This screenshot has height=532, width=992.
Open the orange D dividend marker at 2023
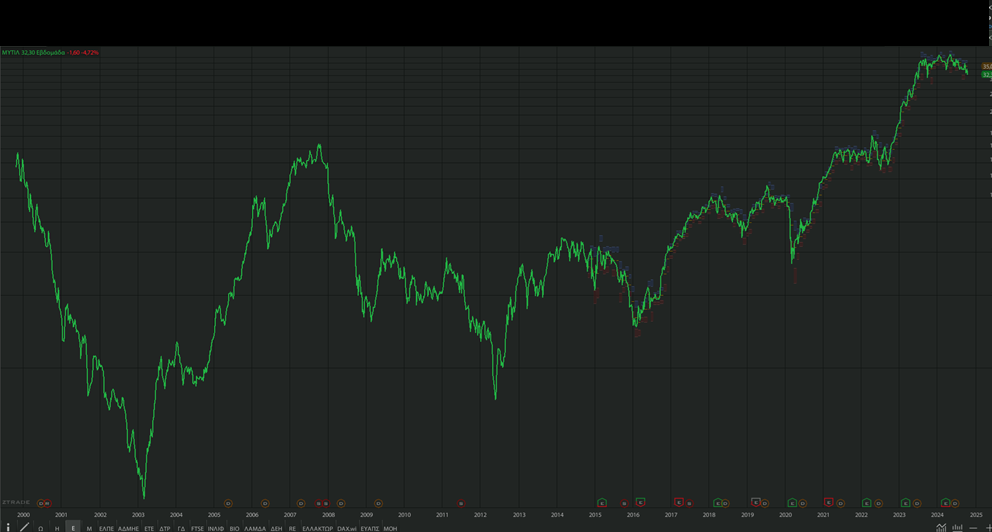(x=917, y=504)
